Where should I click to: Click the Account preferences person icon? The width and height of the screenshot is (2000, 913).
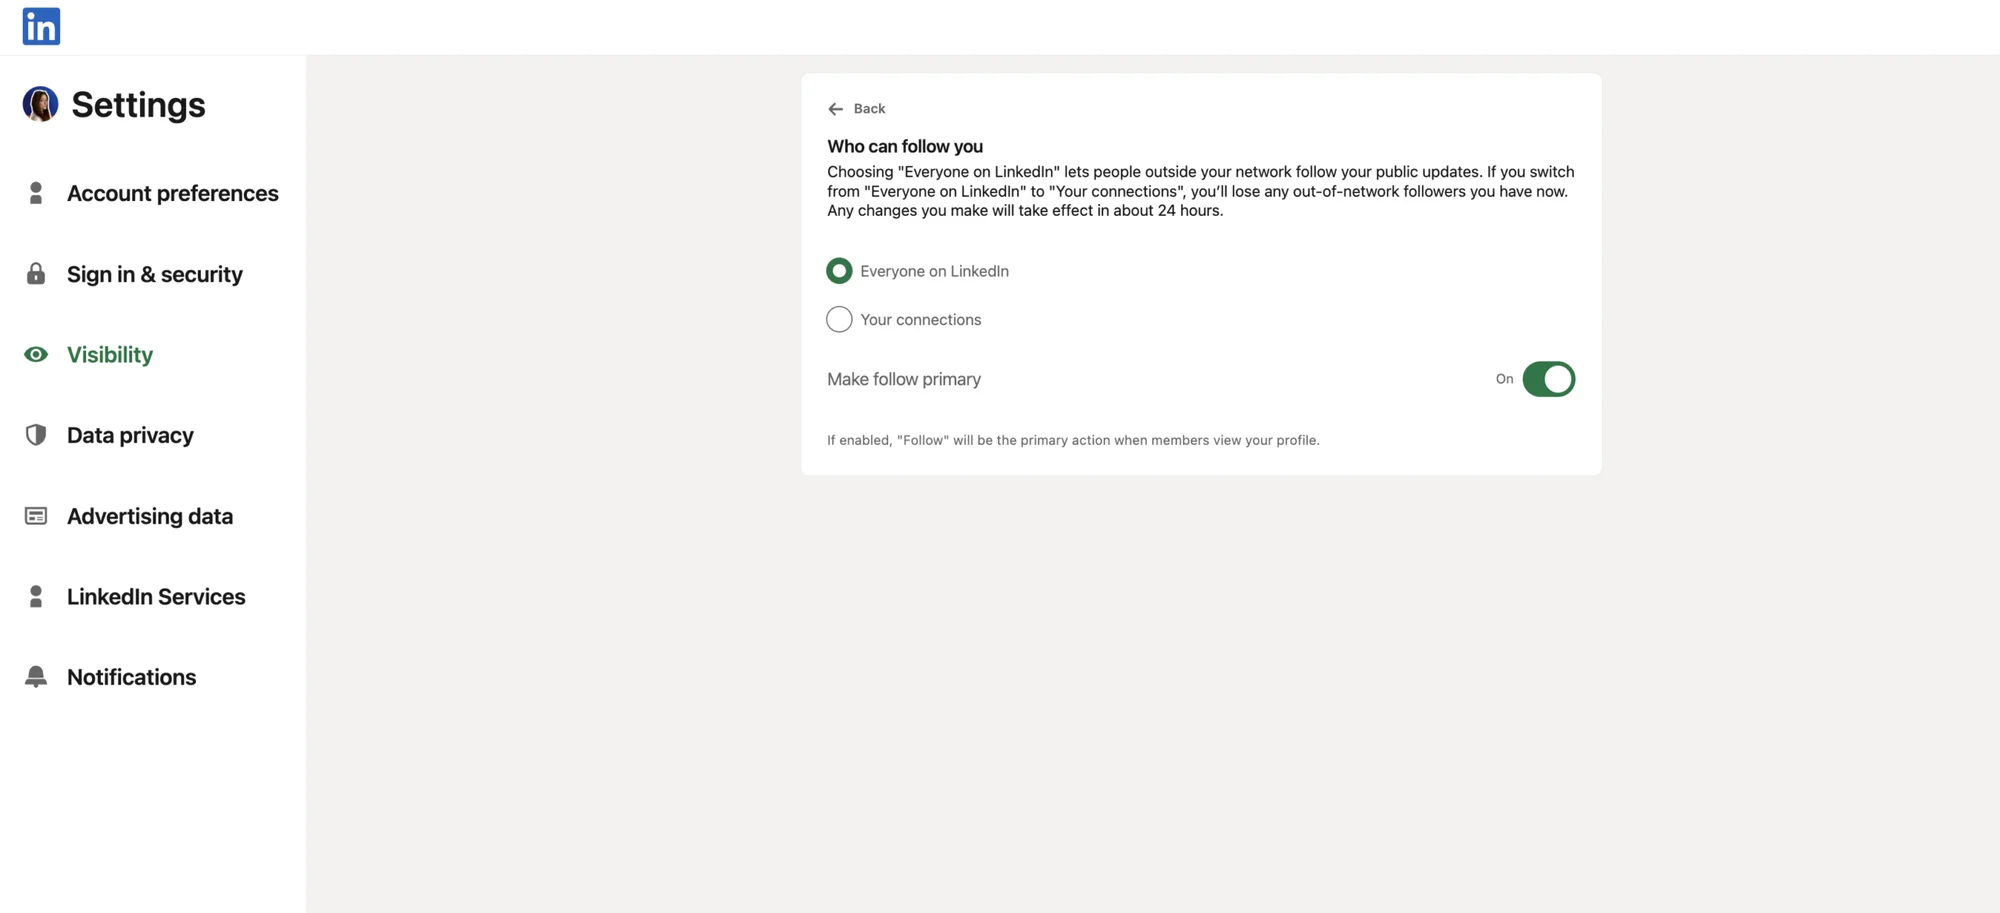[x=36, y=193]
